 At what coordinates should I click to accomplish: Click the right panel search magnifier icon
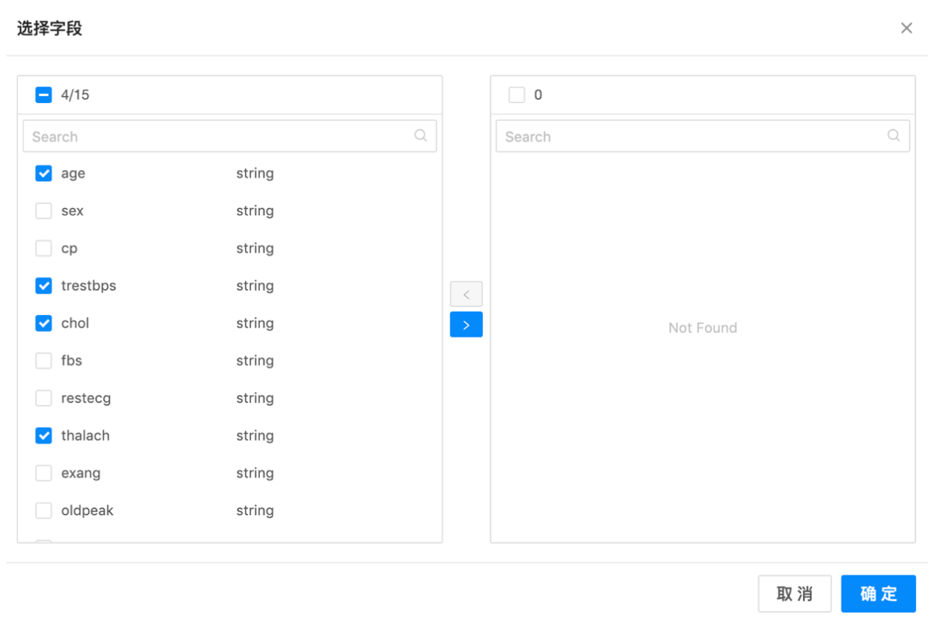click(894, 136)
